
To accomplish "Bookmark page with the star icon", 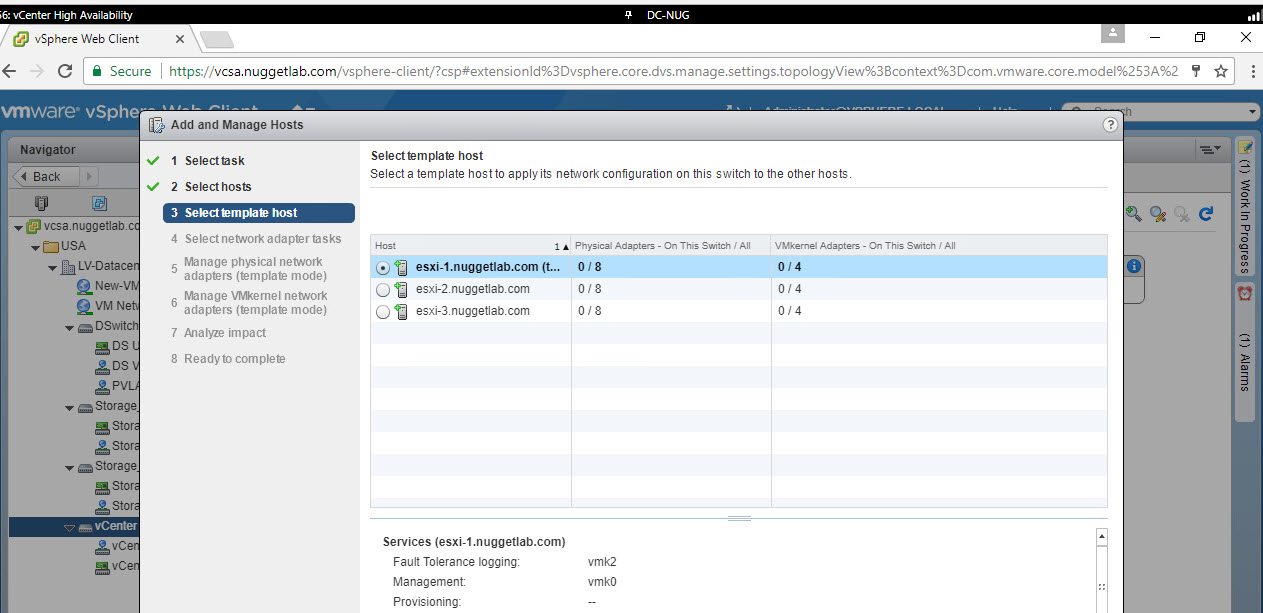I will click(1220, 72).
